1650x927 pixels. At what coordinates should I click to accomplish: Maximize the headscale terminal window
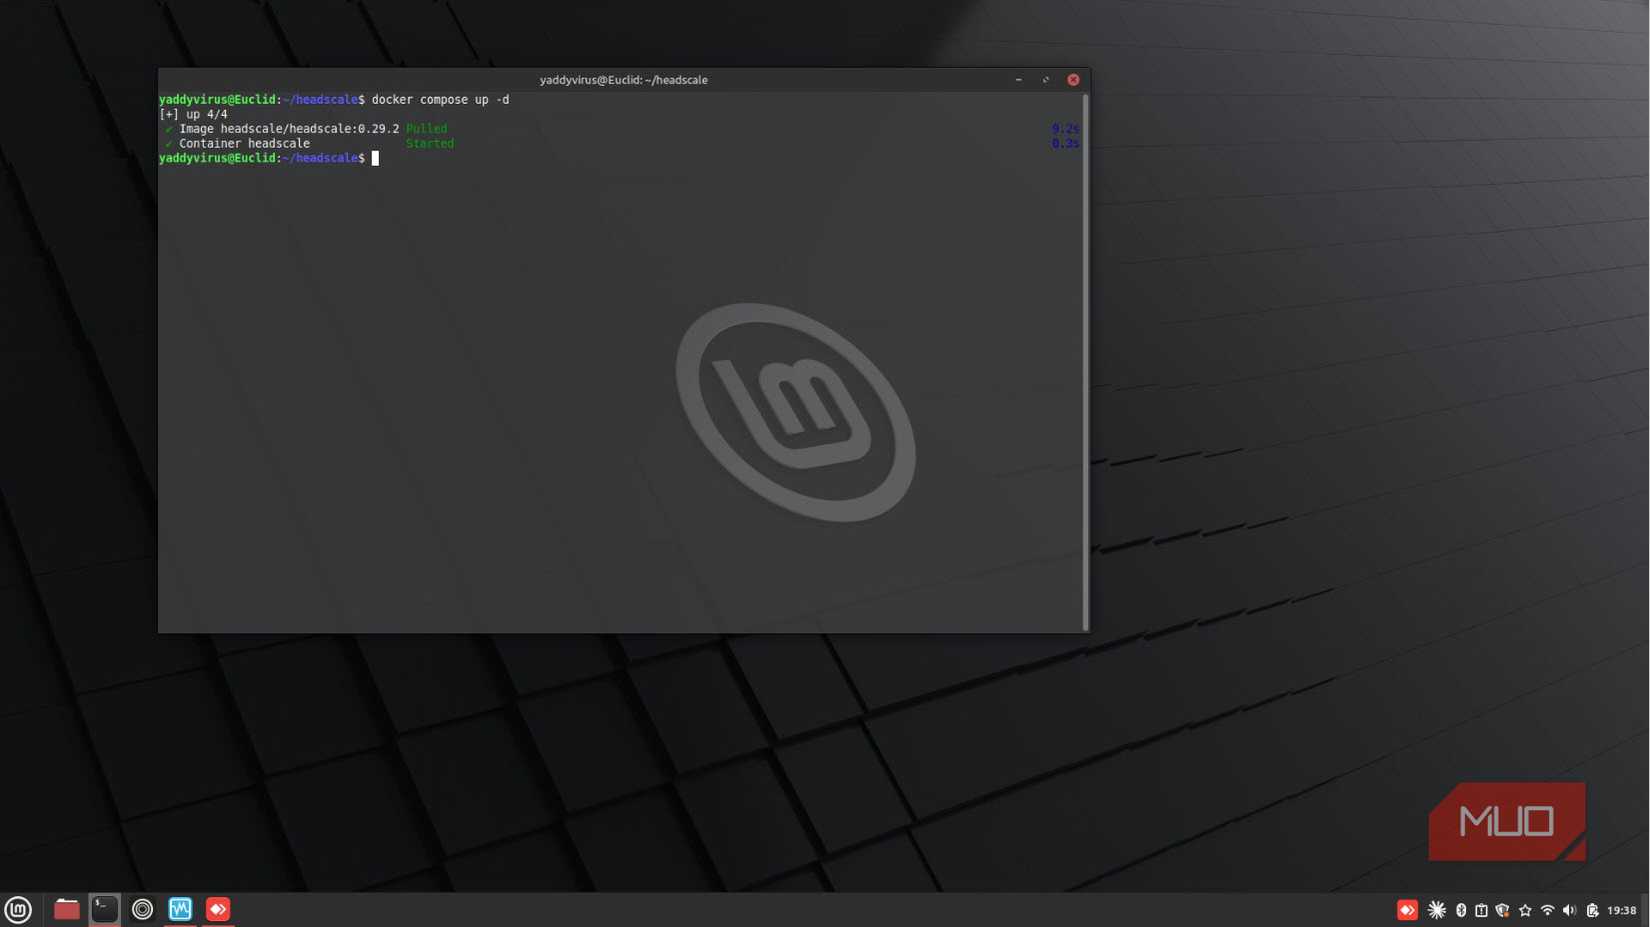pyautogui.click(x=1046, y=80)
